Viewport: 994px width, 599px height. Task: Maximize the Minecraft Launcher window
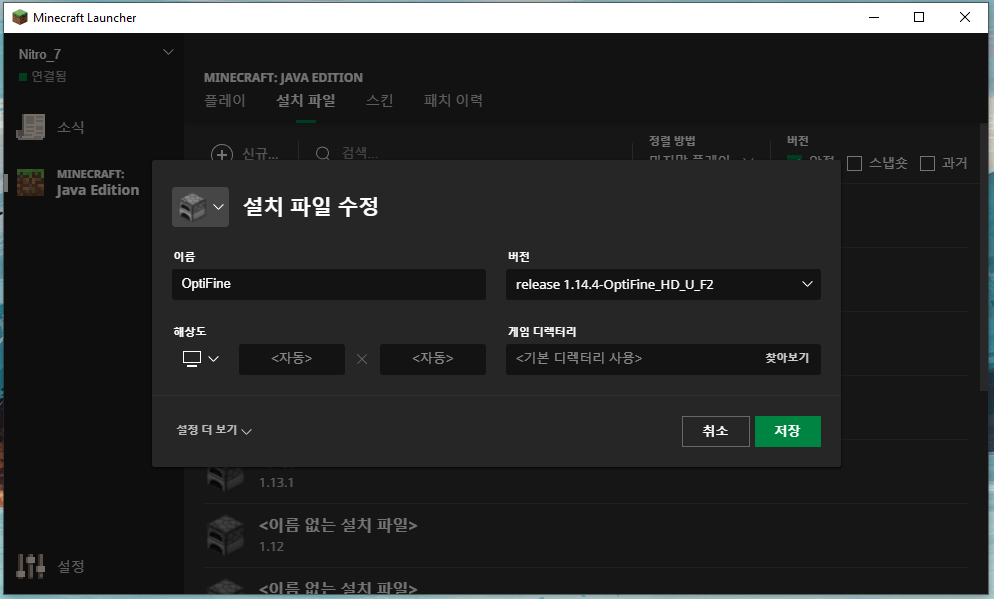coord(919,17)
